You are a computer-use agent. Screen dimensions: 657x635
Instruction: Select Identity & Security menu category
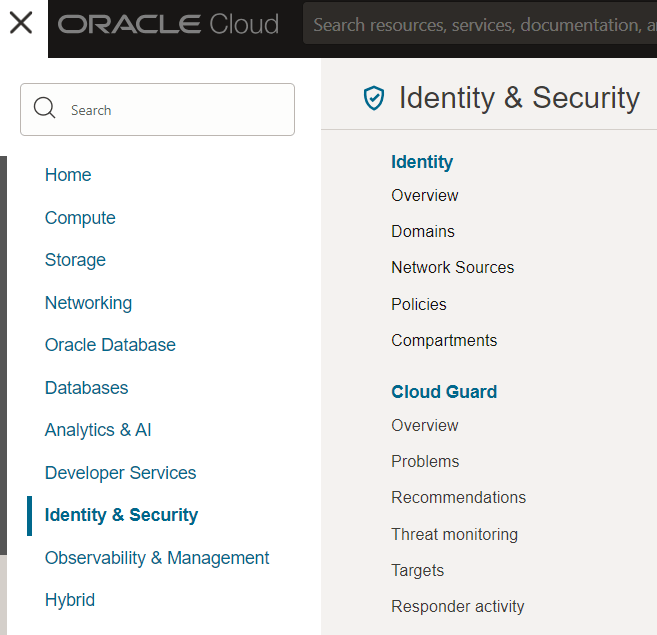(x=121, y=515)
